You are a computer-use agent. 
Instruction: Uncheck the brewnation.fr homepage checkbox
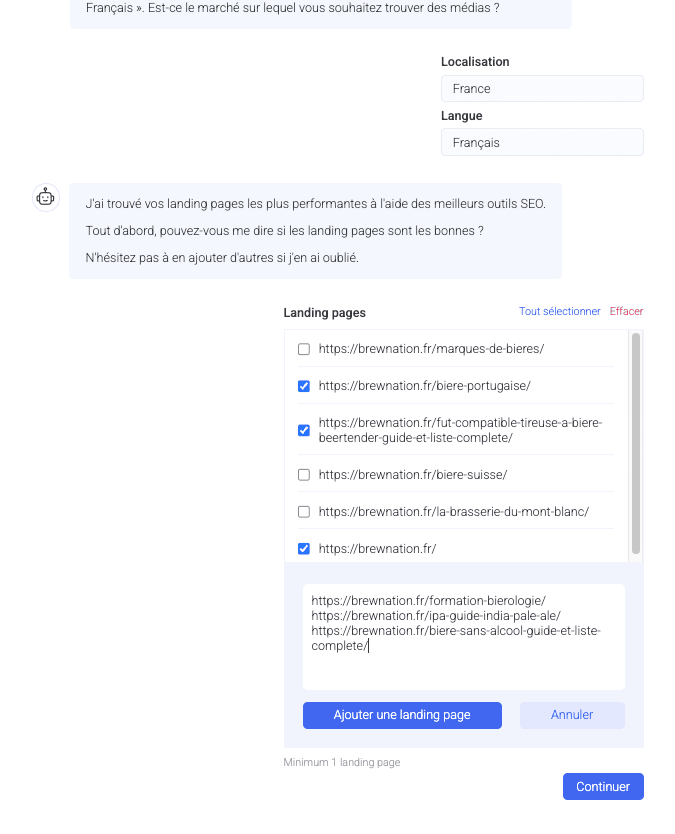(304, 548)
